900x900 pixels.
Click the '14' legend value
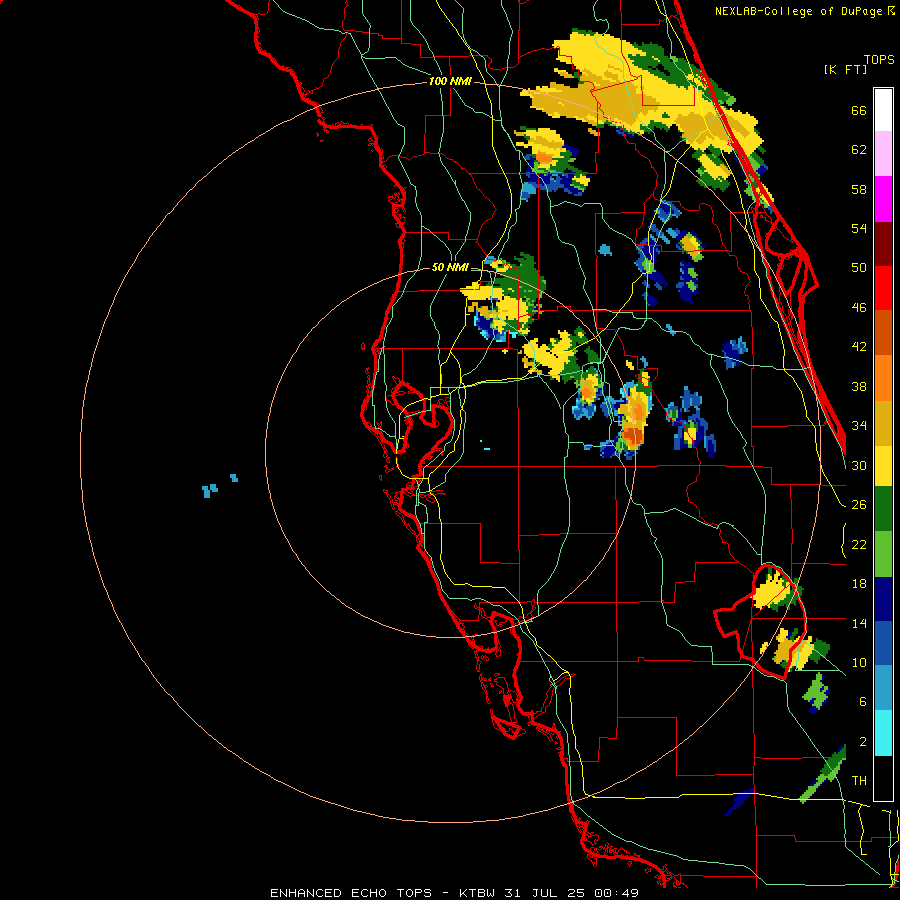coord(859,623)
